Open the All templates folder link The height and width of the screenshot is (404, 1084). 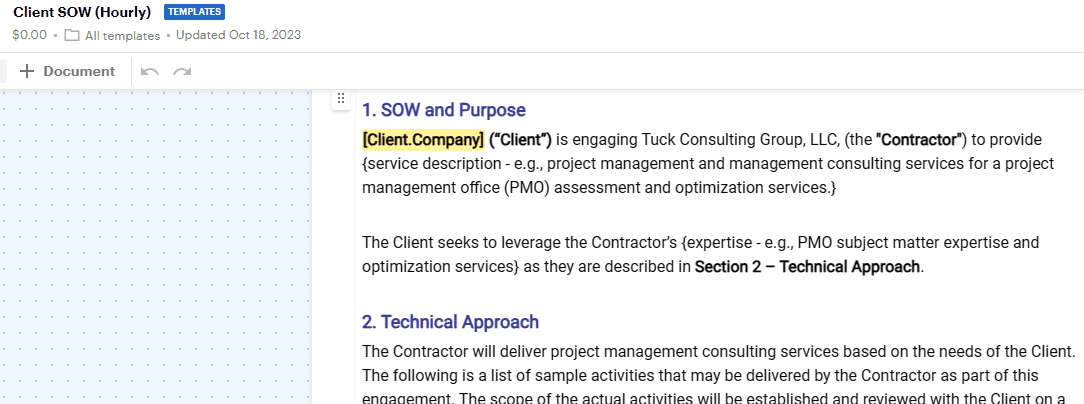[x=122, y=35]
